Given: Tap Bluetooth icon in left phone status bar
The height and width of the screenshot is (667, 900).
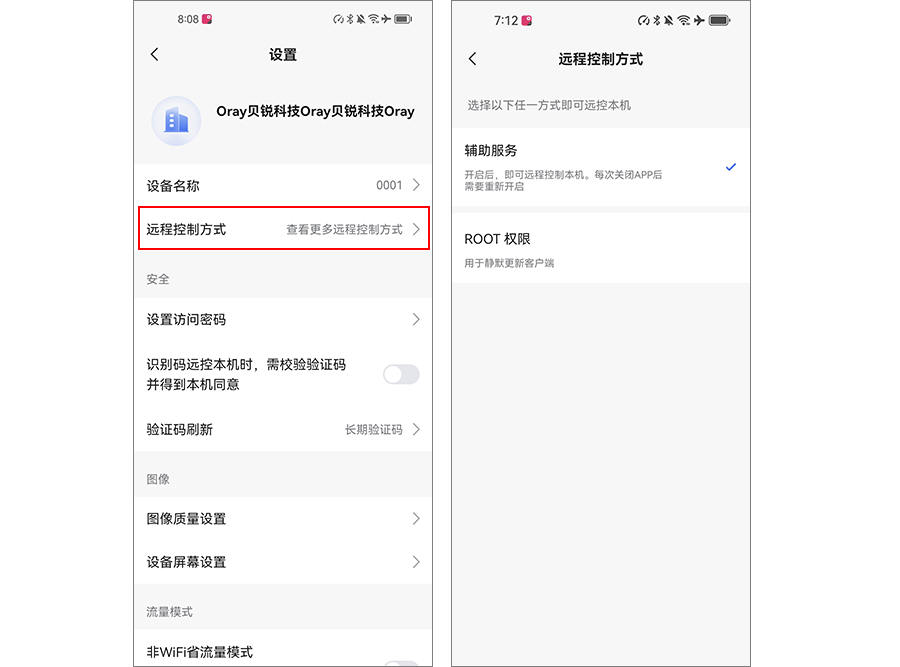Looking at the screenshot, I should [350, 19].
